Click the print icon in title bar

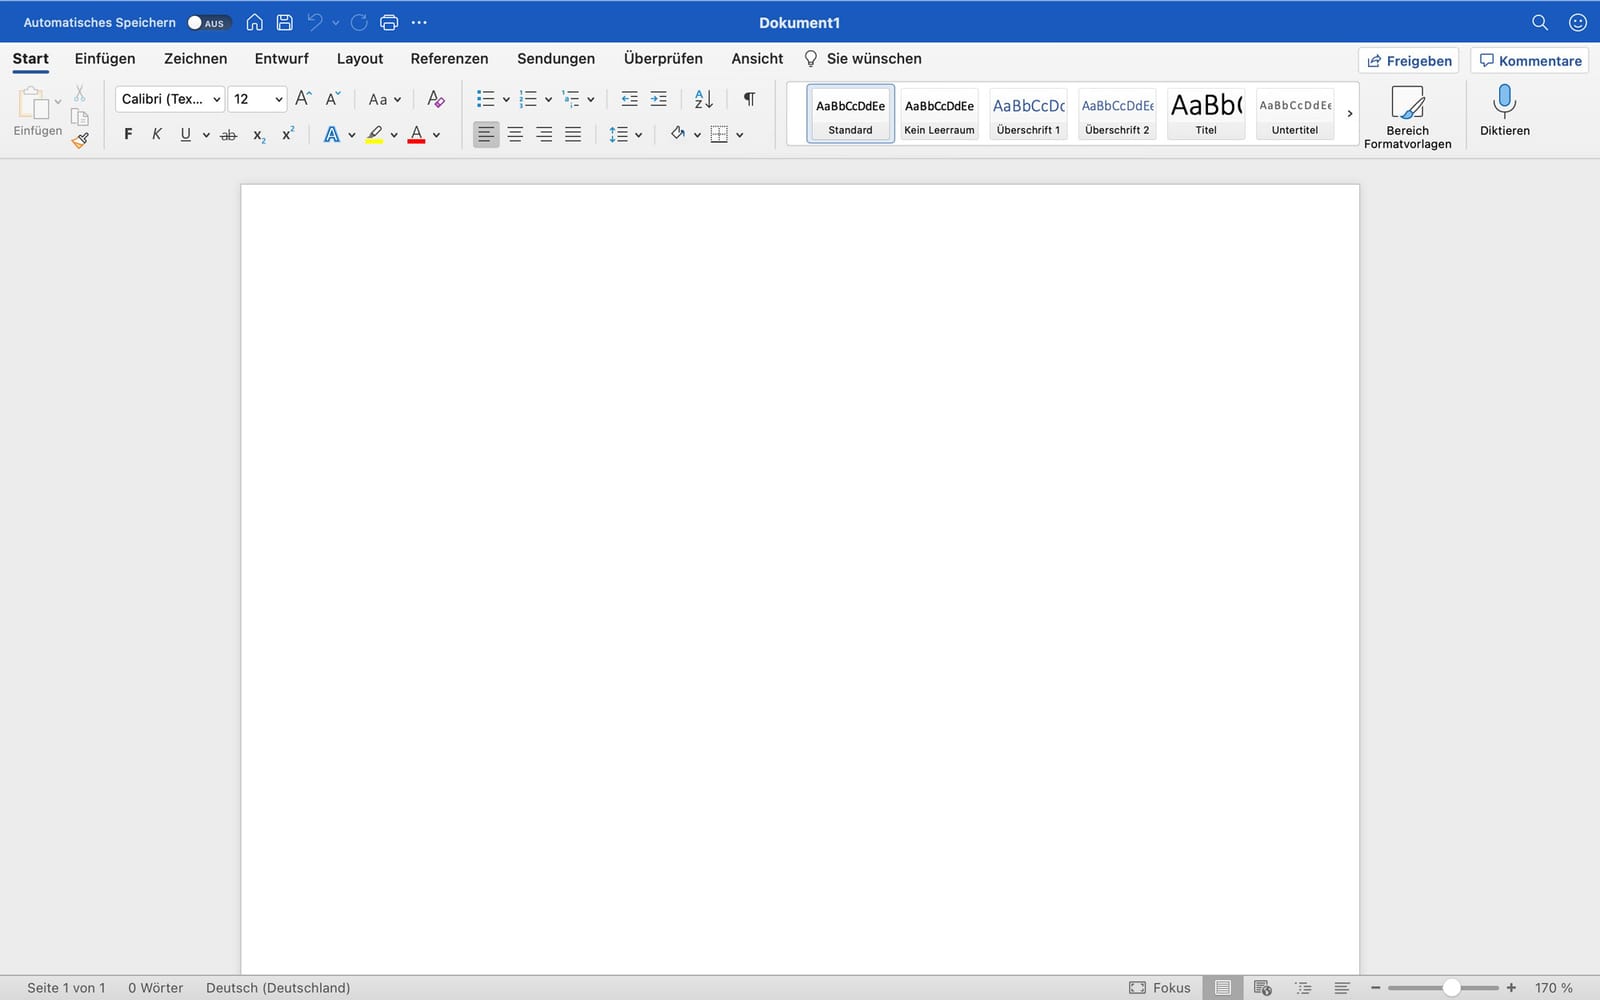[389, 22]
